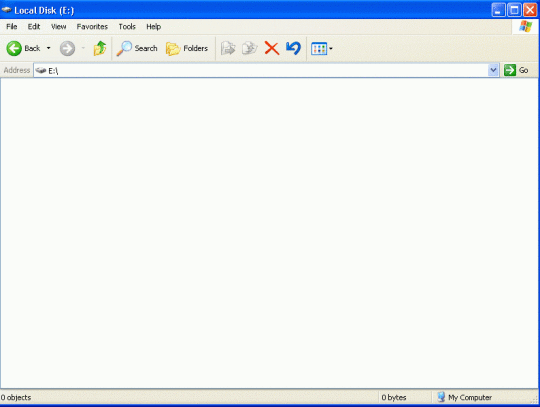This screenshot has height=407, width=540.
Task: Click the green Back arrow button
Action: click(14, 48)
